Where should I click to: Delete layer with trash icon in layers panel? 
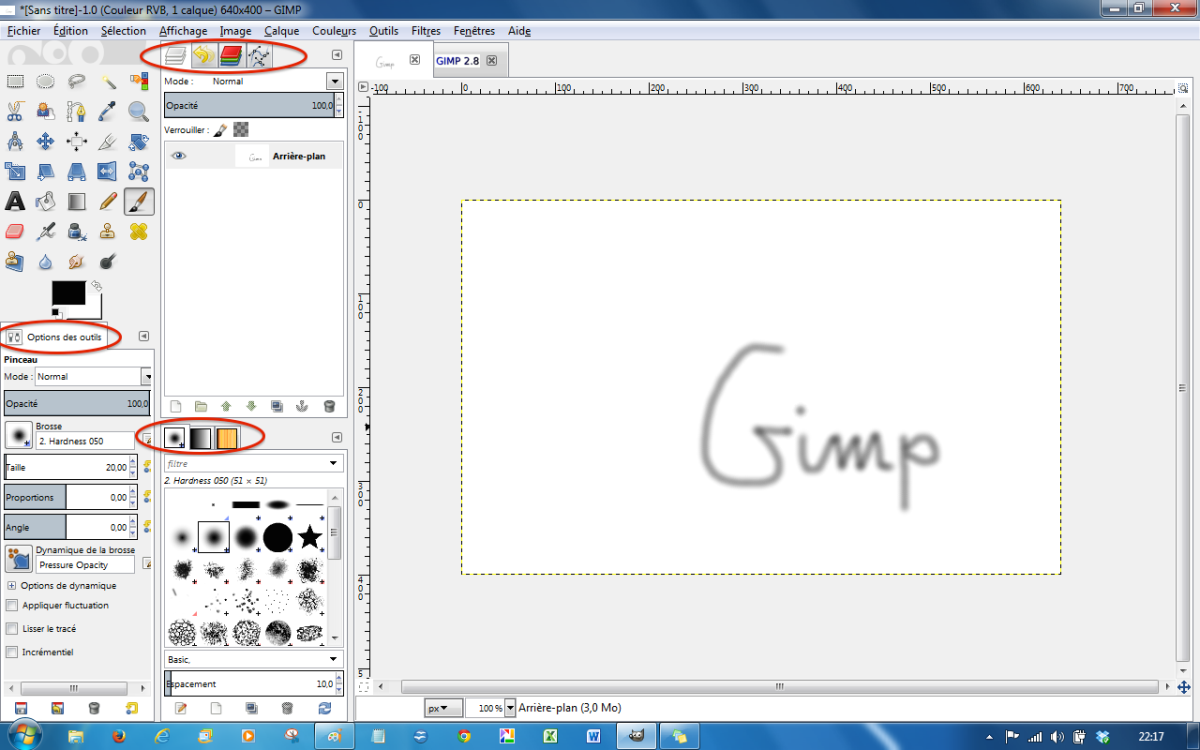click(329, 406)
